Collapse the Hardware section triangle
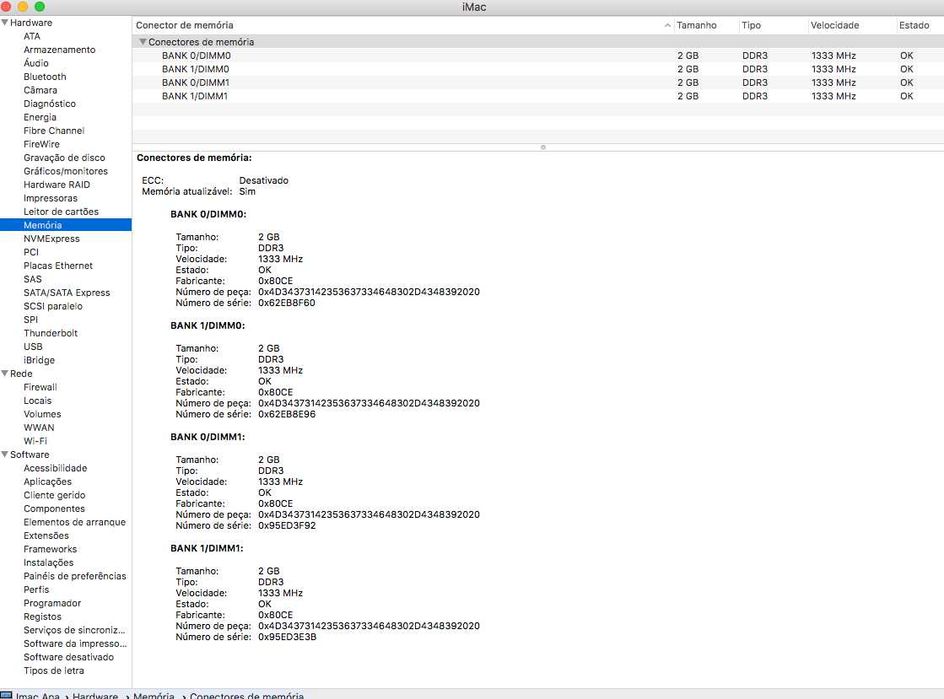This screenshot has height=699, width=944. pos(5,22)
